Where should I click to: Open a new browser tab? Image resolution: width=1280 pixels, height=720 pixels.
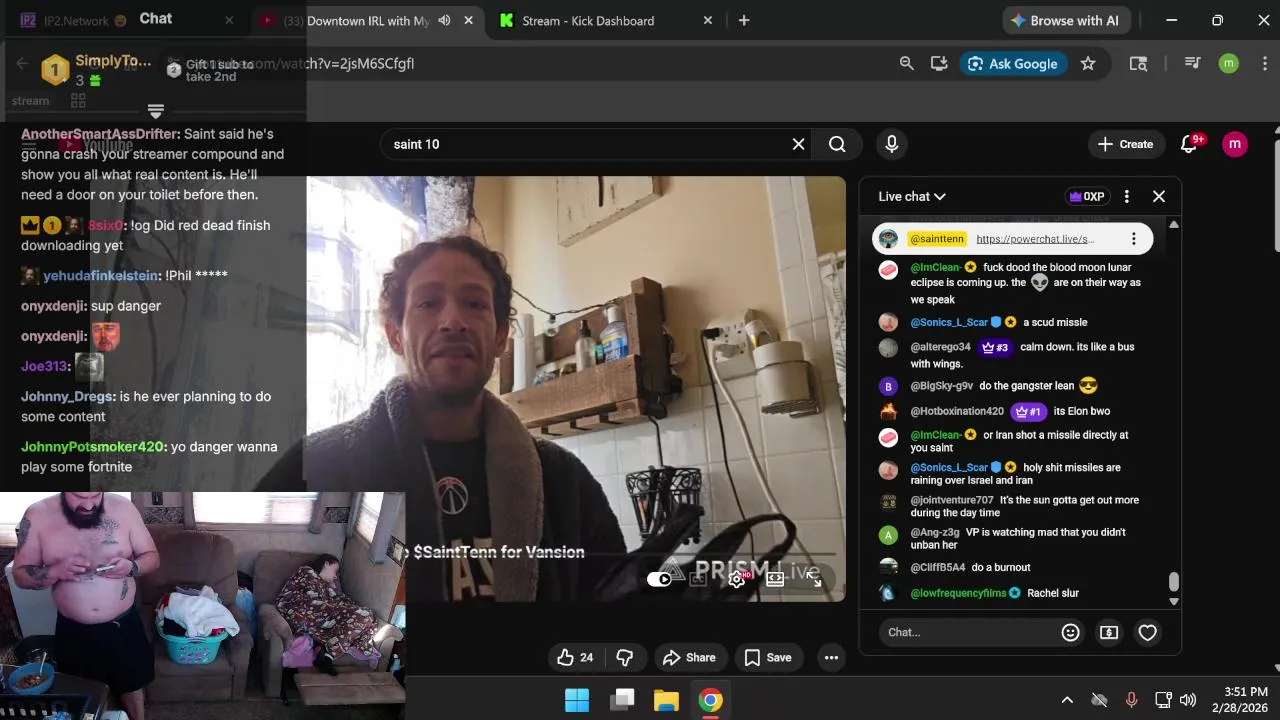pyautogui.click(x=743, y=20)
